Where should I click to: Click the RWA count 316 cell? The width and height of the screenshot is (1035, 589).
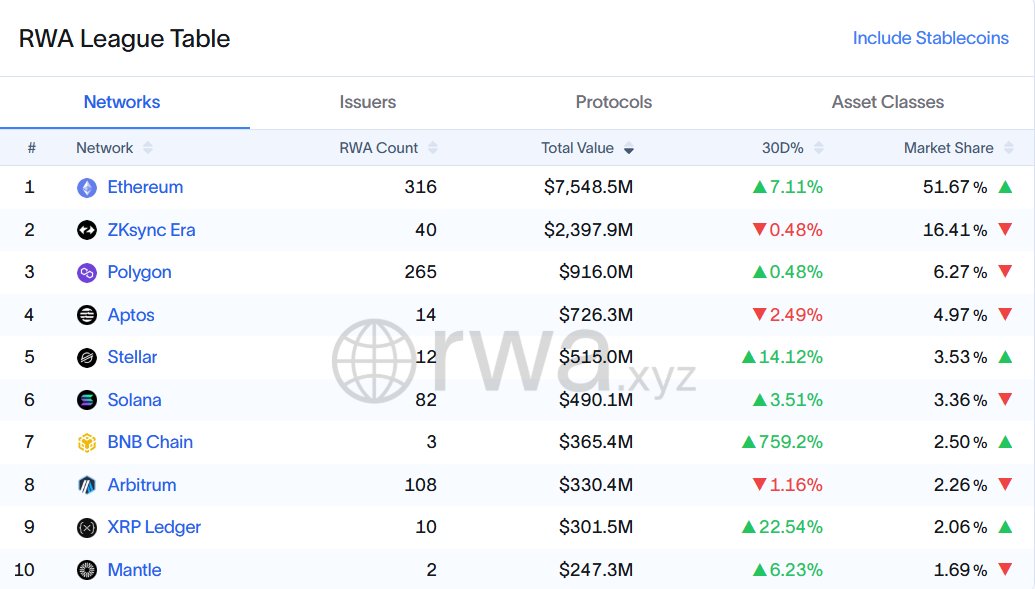click(420, 187)
